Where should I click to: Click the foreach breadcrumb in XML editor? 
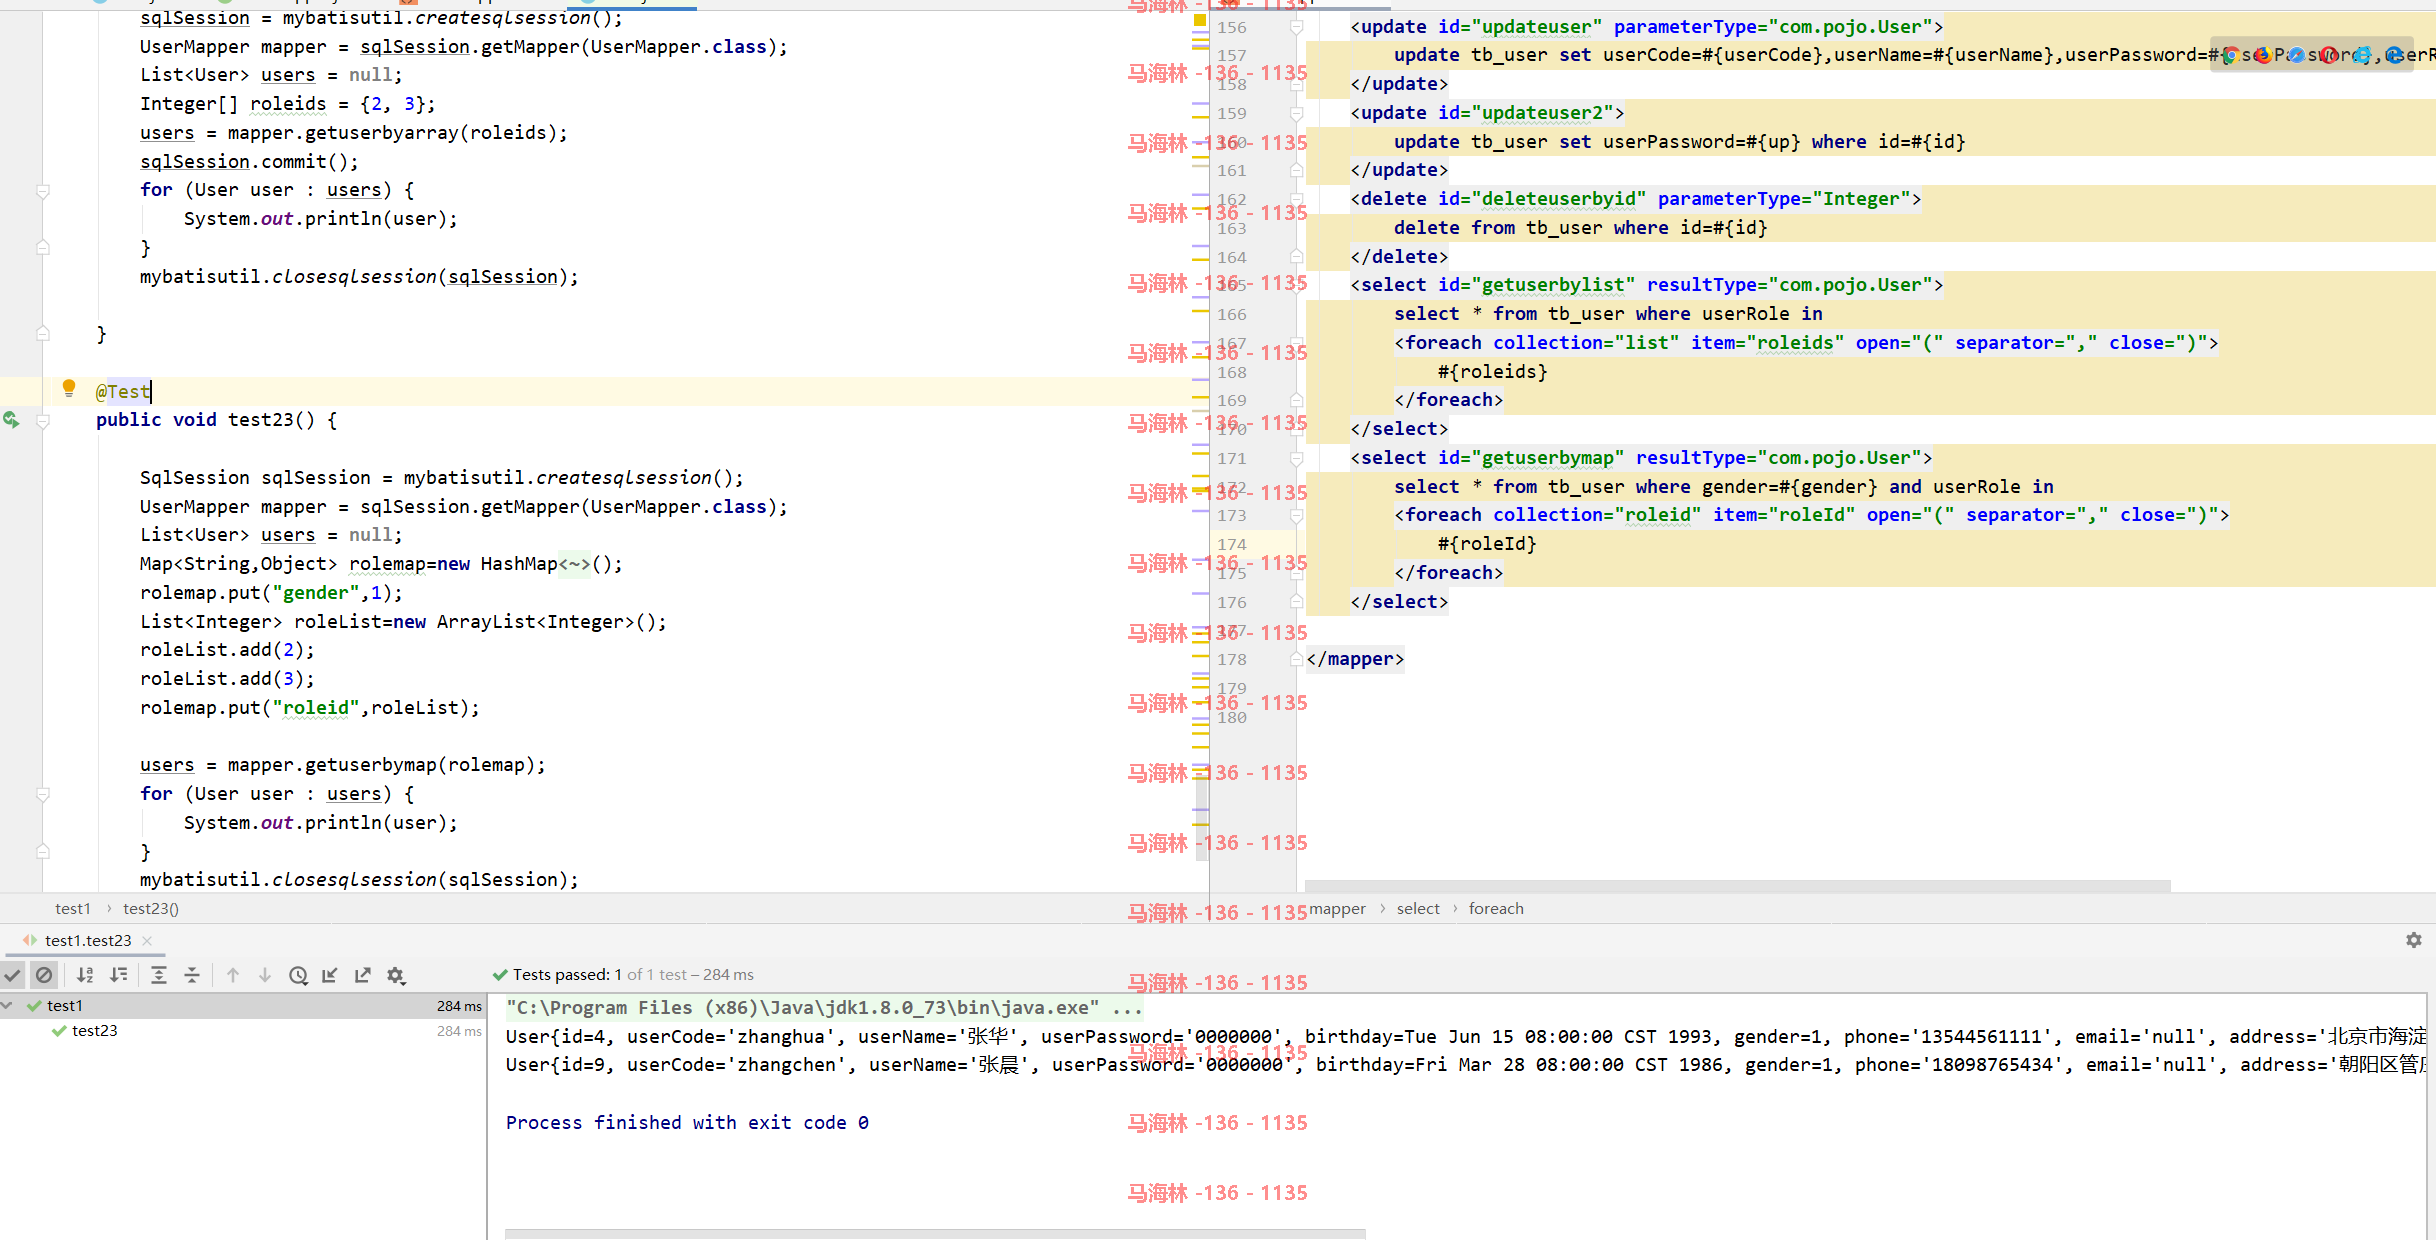(1496, 909)
